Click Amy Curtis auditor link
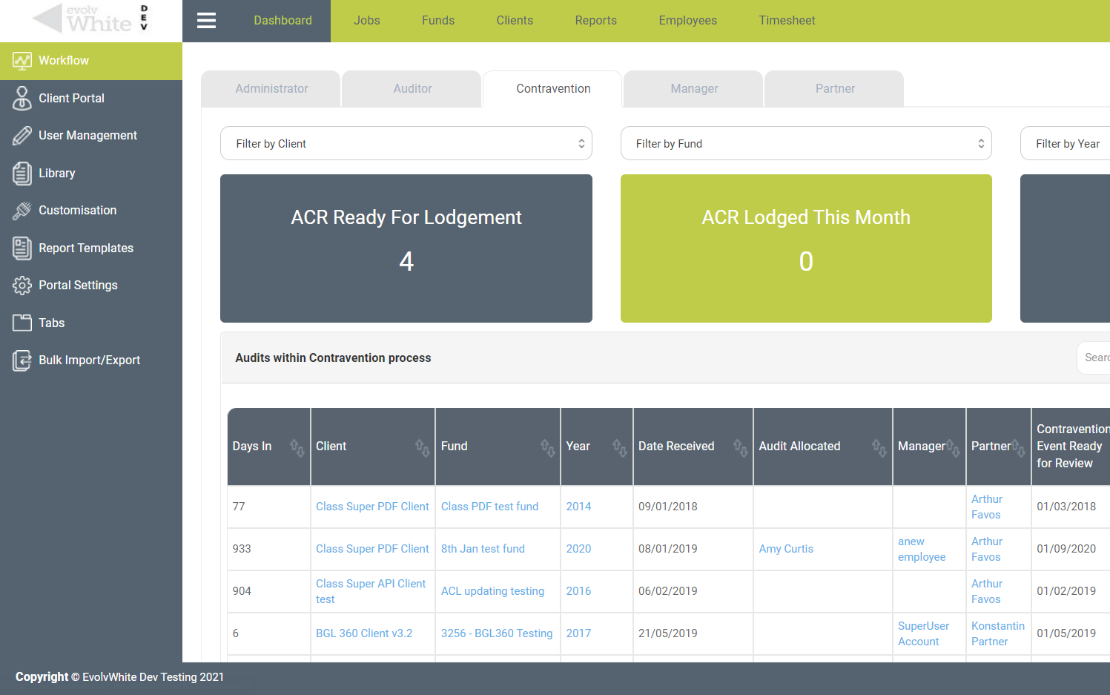Viewport: 1110px width, 695px height. click(x=786, y=549)
